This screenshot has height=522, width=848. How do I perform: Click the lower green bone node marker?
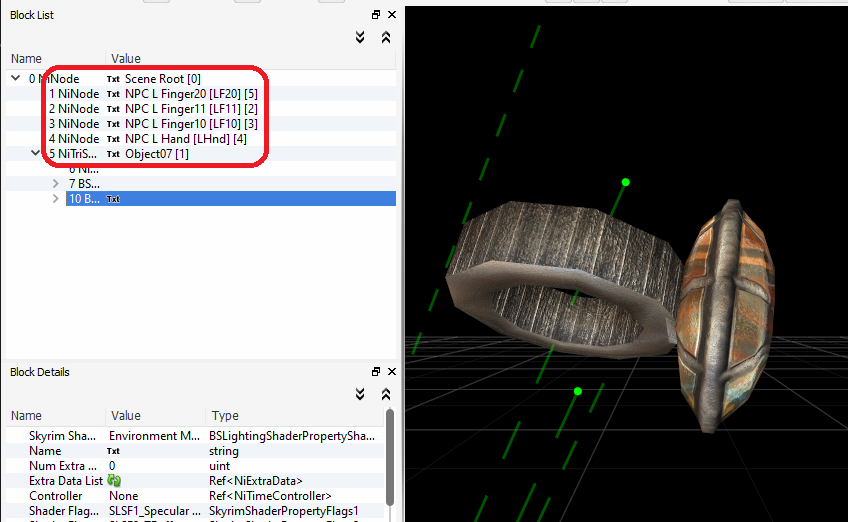[x=578, y=391]
